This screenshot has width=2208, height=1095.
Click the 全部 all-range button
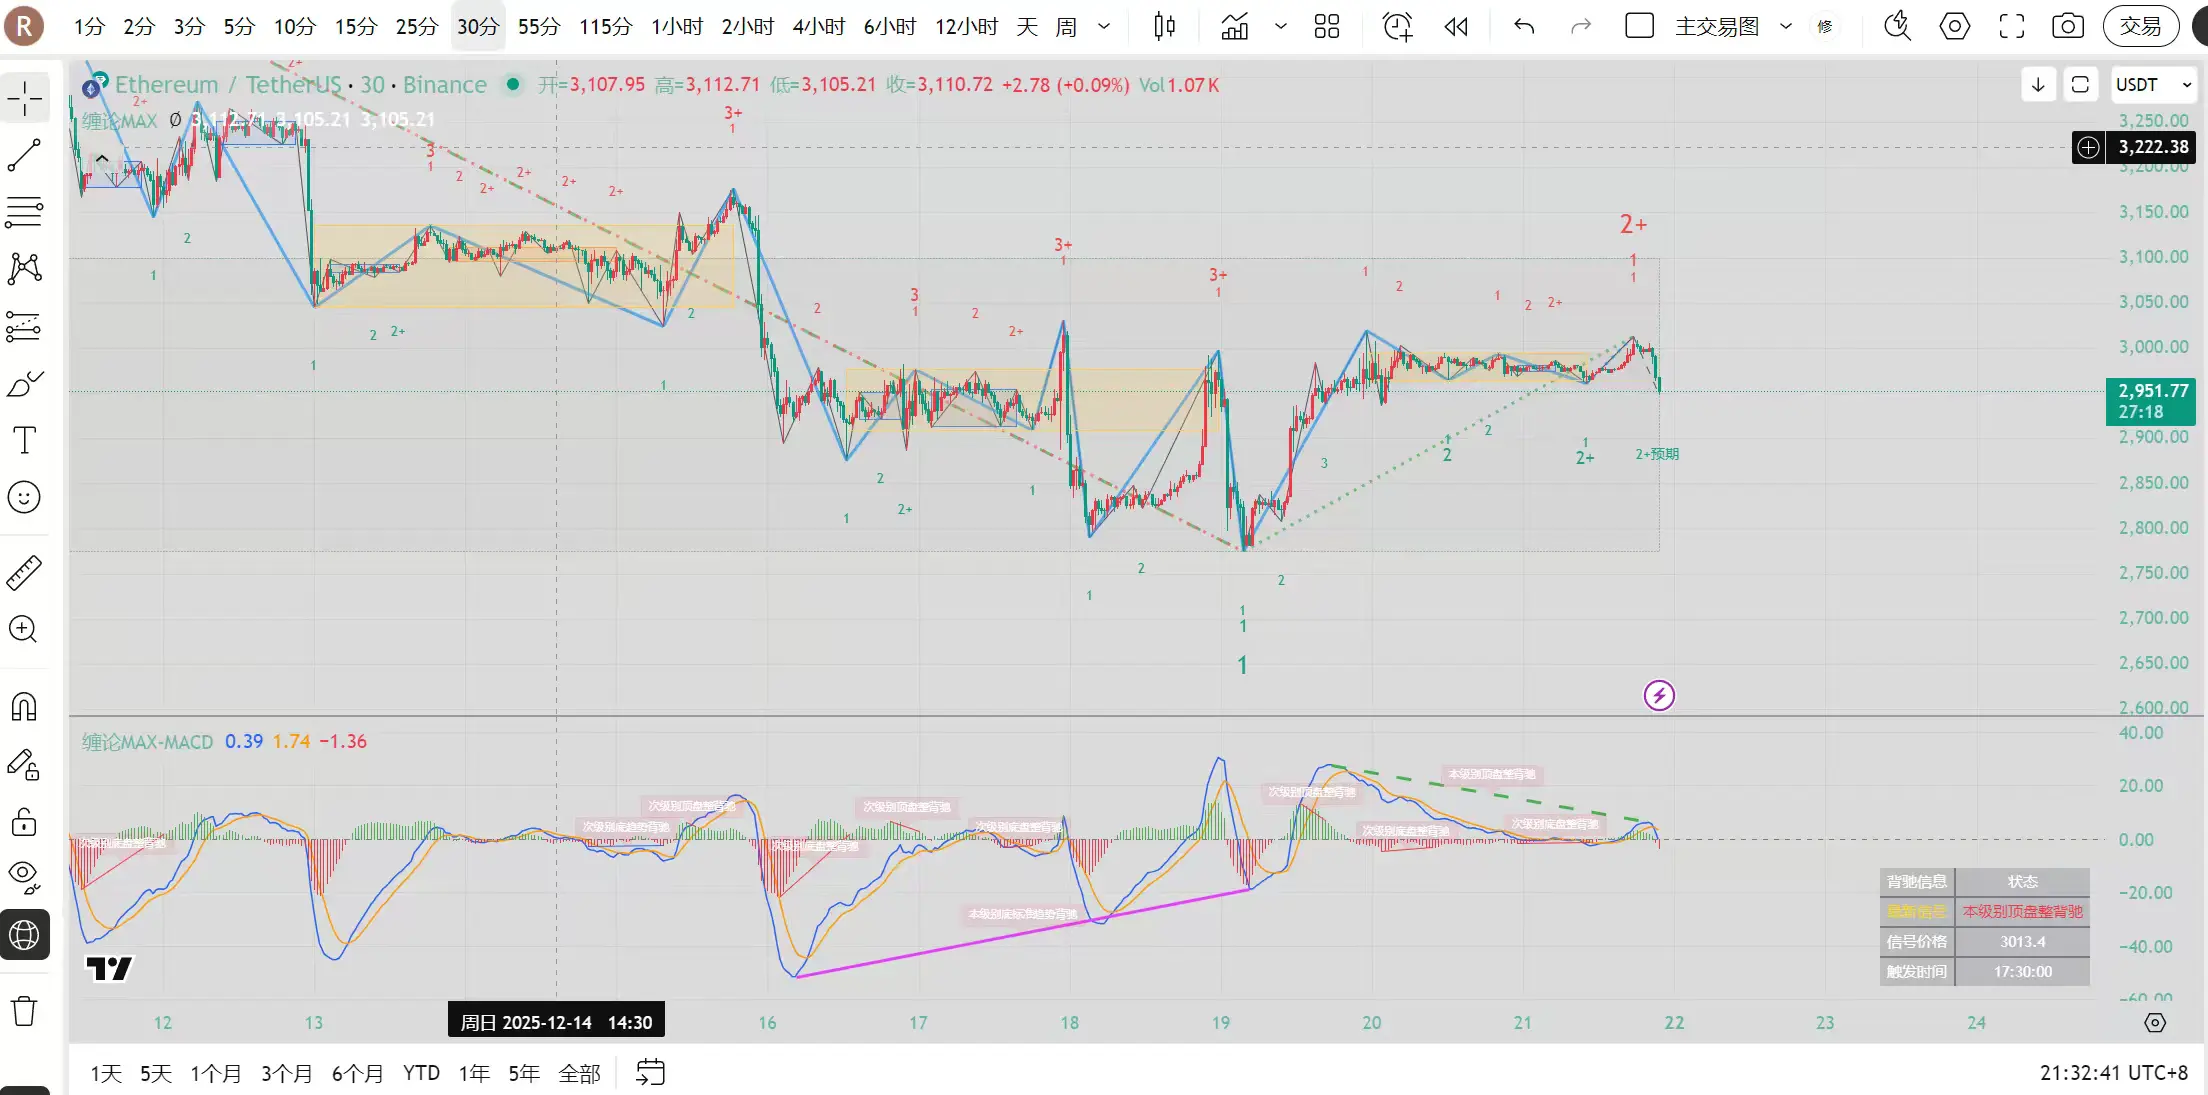579,1073
